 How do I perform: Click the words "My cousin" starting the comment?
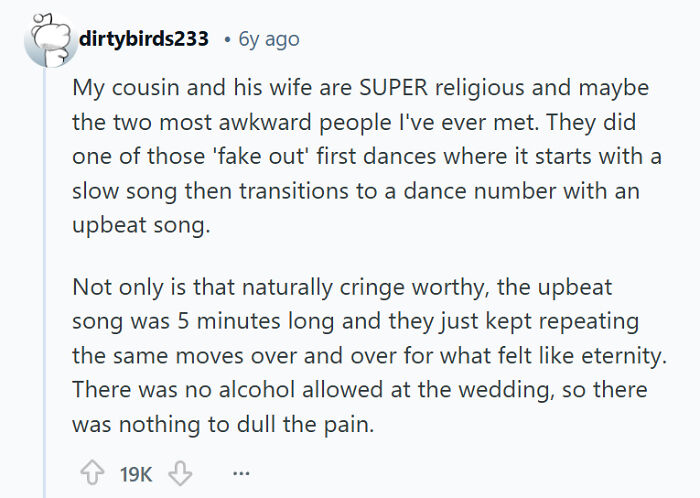pos(113,88)
